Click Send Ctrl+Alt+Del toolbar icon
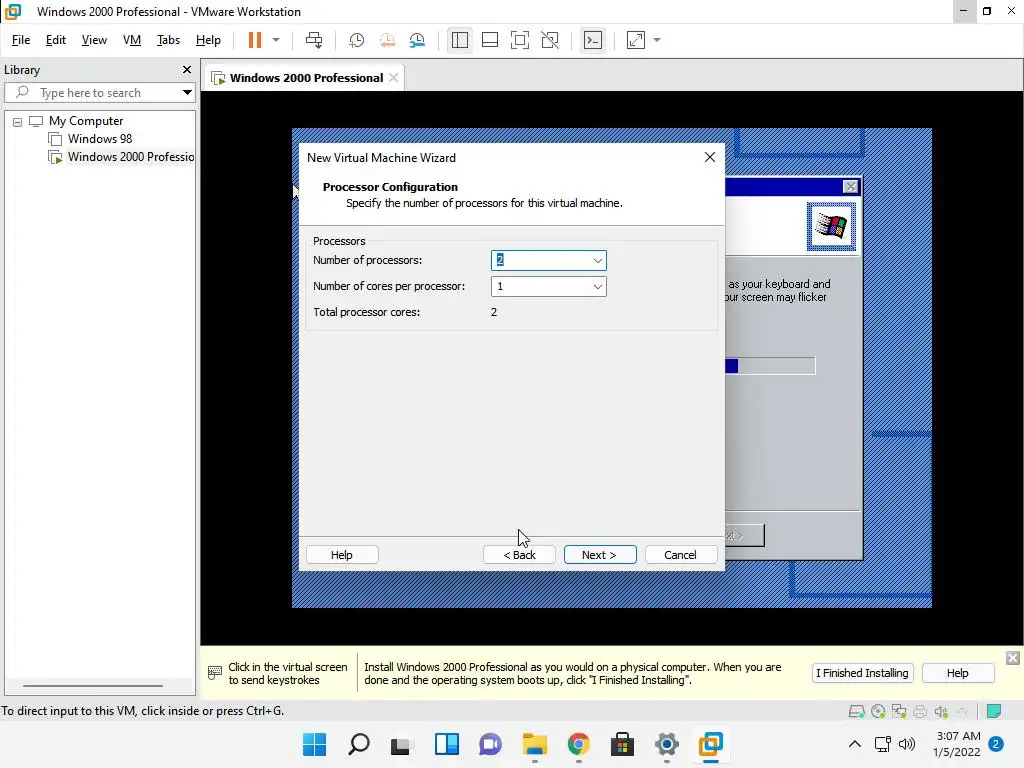Viewport: 1024px width, 768px height. (314, 40)
